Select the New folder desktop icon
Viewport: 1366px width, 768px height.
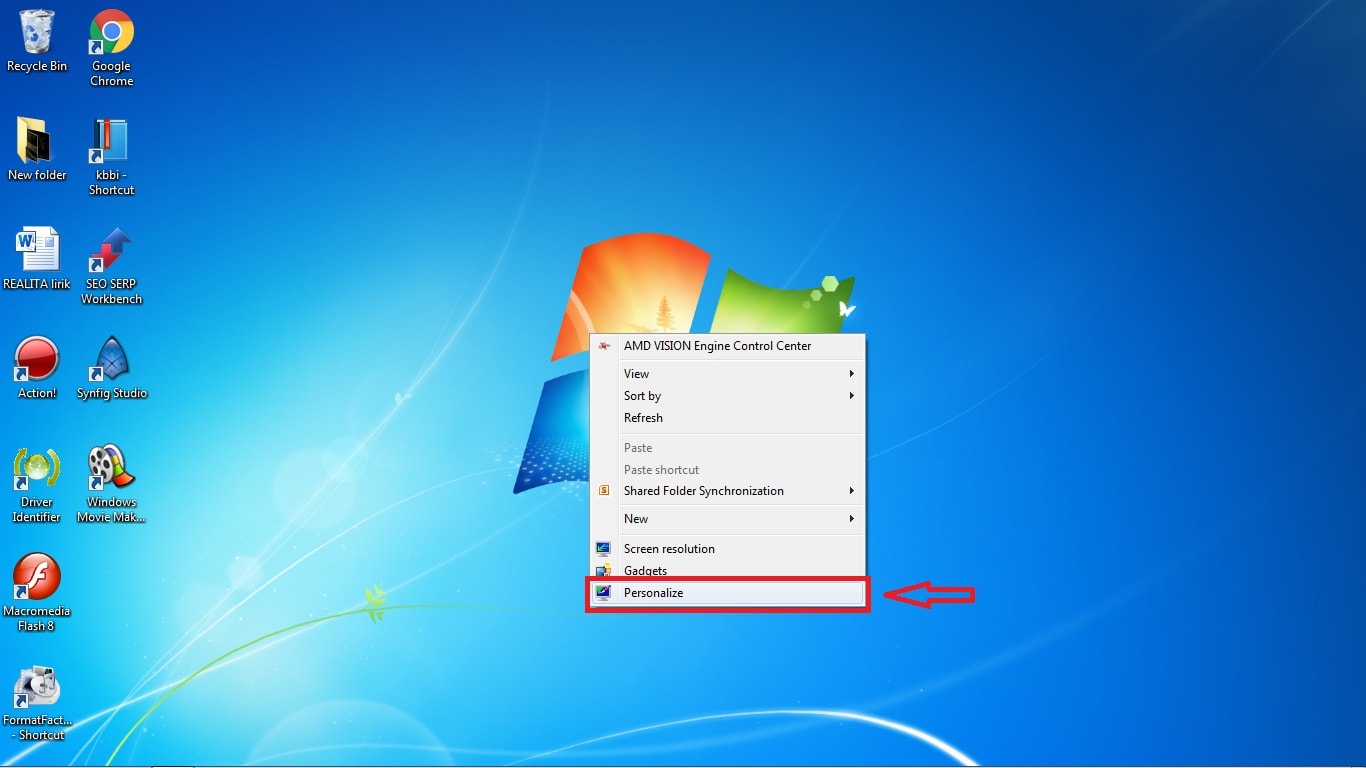pyautogui.click(x=37, y=150)
